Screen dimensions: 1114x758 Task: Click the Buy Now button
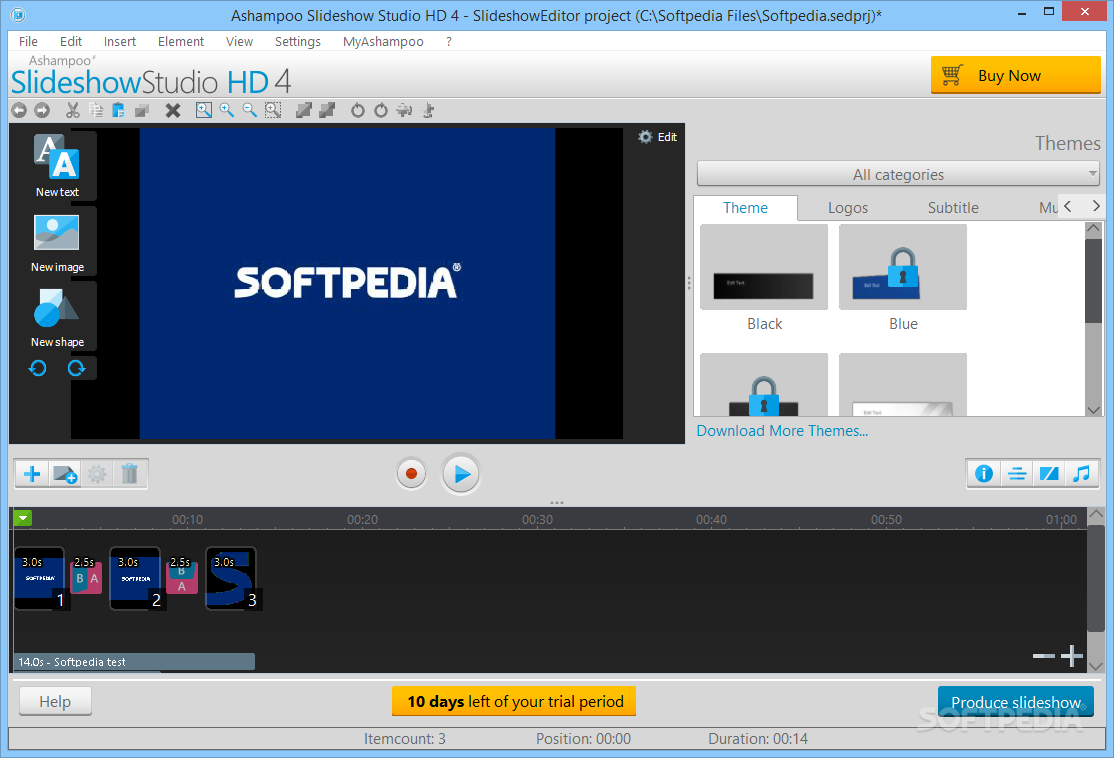[1016, 75]
